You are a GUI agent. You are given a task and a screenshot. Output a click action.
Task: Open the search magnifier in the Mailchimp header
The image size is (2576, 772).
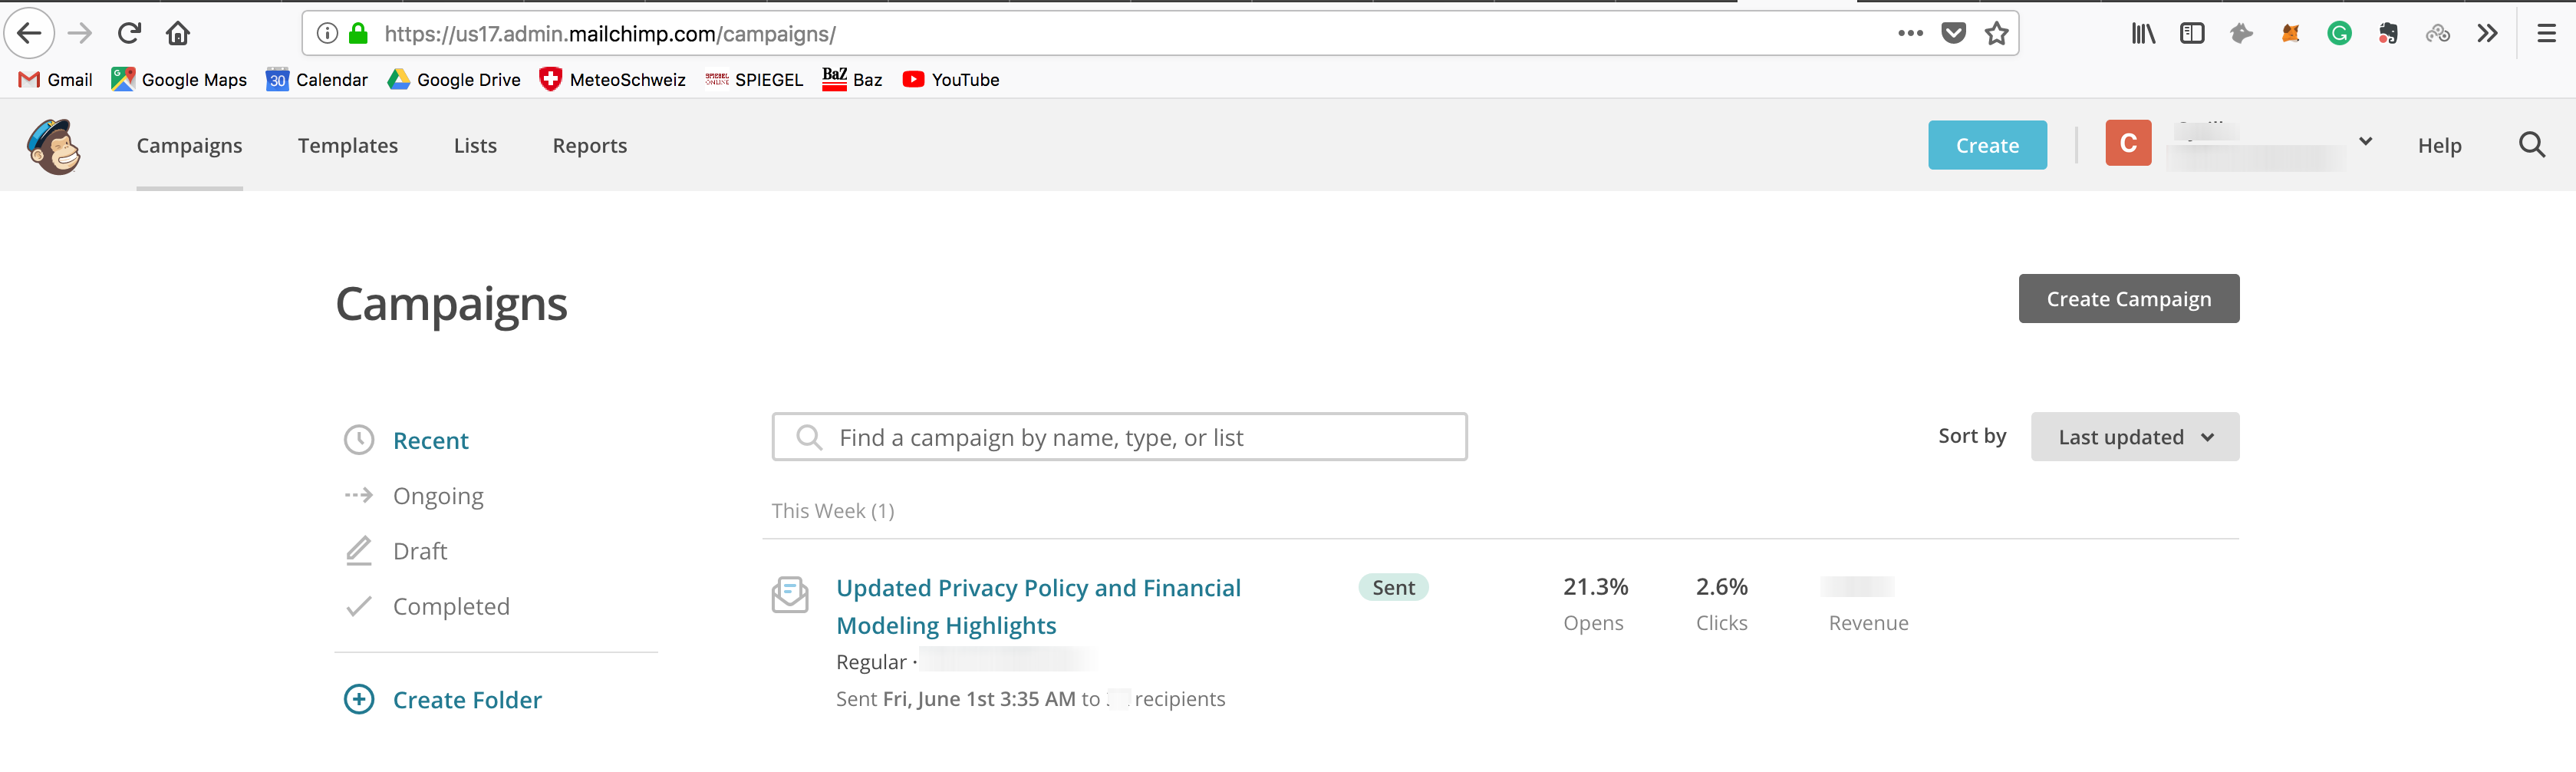pyautogui.click(x=2531, y=146)
